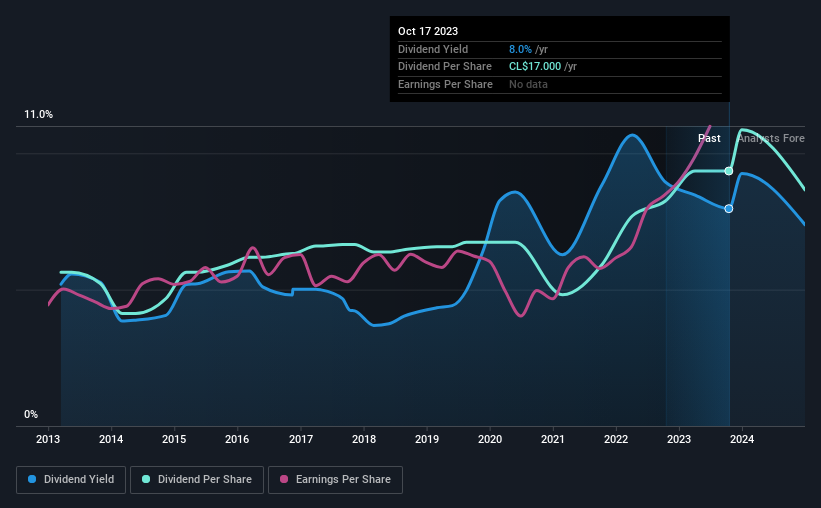Viewport: 821px width, 508px height.
Task: Click the 'Analysts Fore' forecast label
Action: point(771,138)
